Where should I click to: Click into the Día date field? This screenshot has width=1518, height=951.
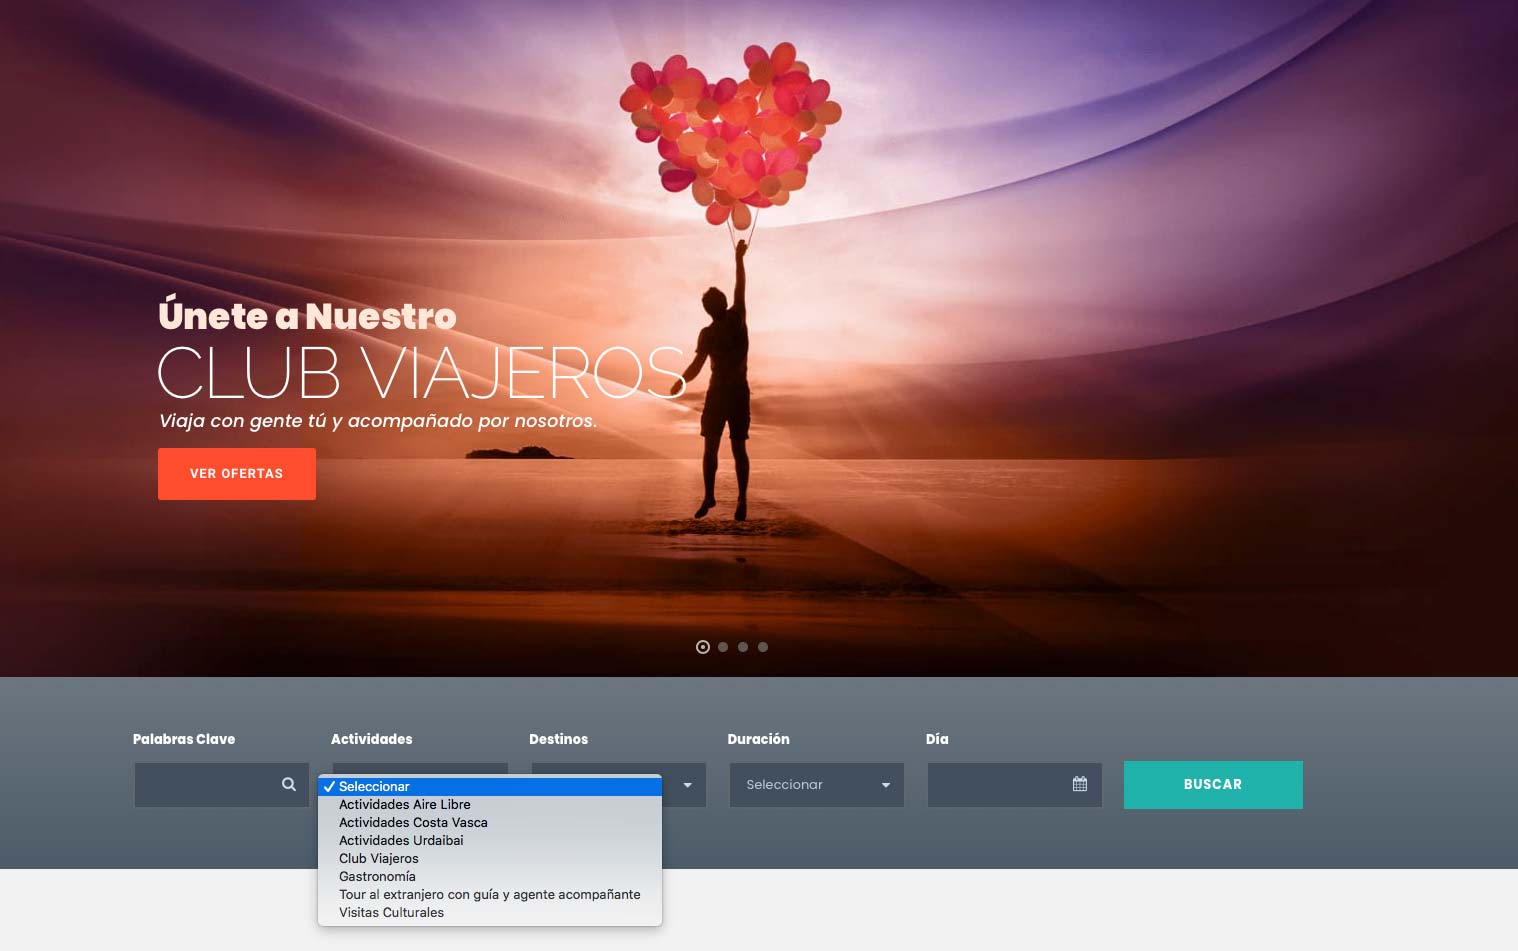click(1015, 785)
